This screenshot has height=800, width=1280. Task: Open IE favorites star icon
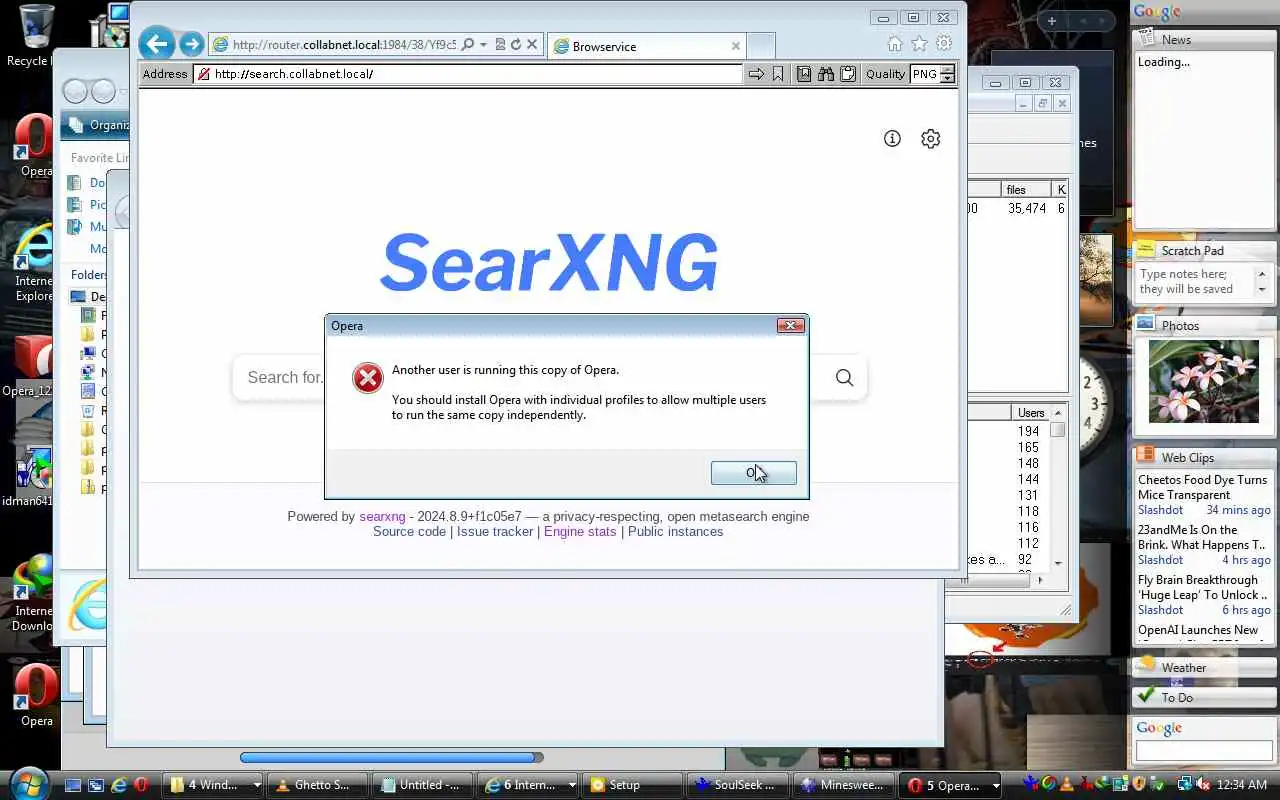(x=919, y=44)
